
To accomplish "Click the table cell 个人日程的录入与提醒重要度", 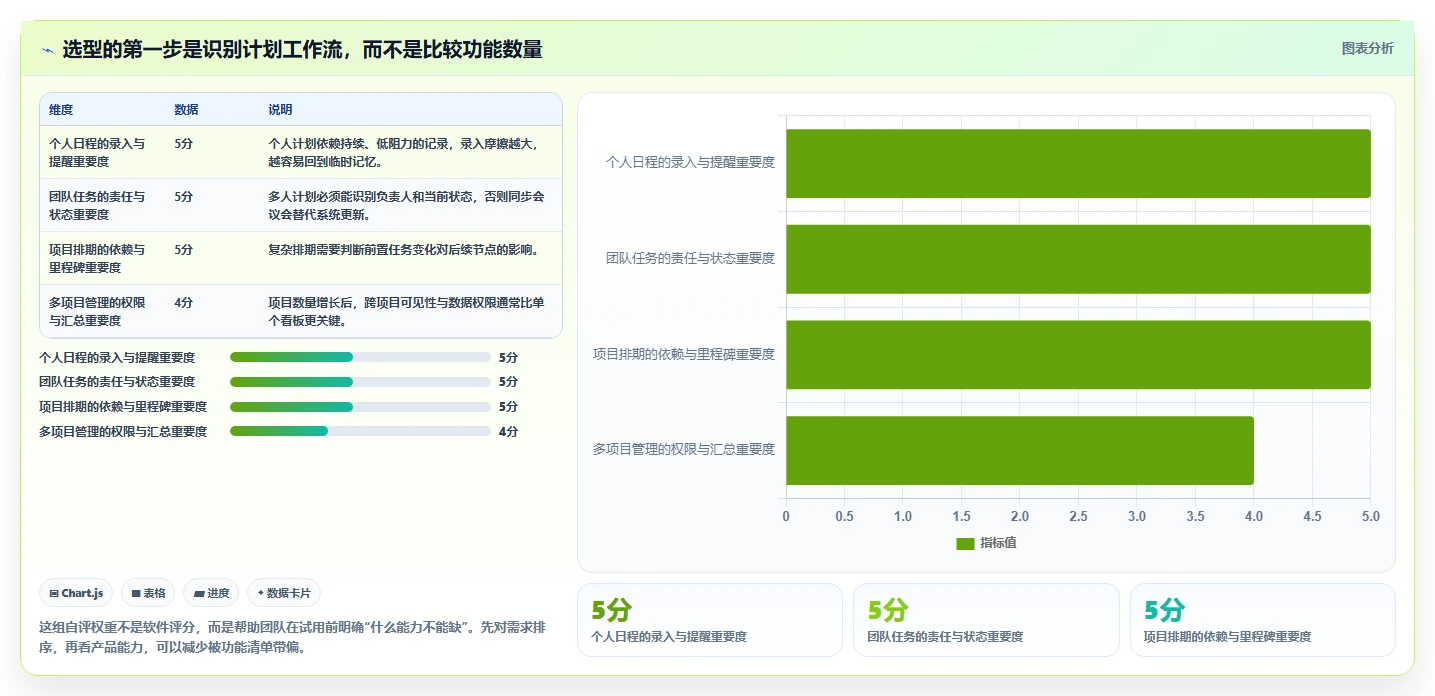I will pos(97,152).
